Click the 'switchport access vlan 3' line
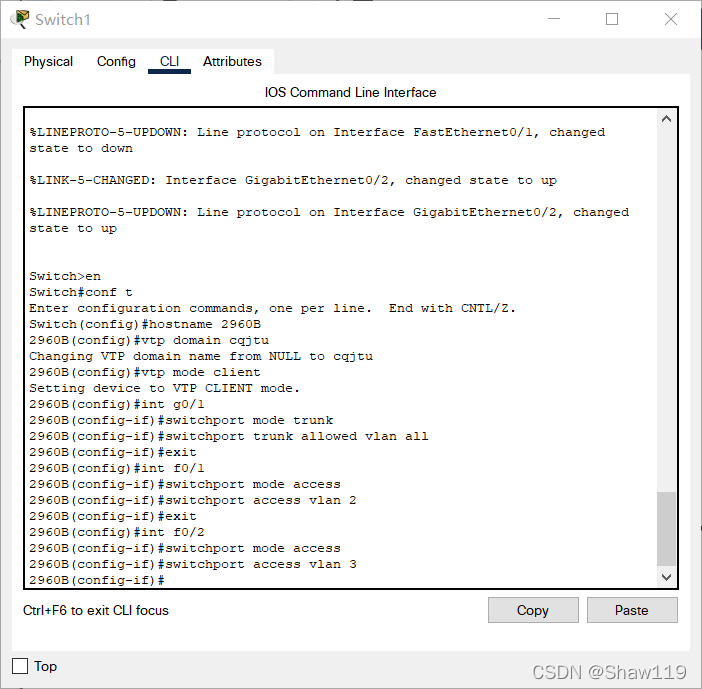This screenshot has height=689, width=702. (193, 564)
